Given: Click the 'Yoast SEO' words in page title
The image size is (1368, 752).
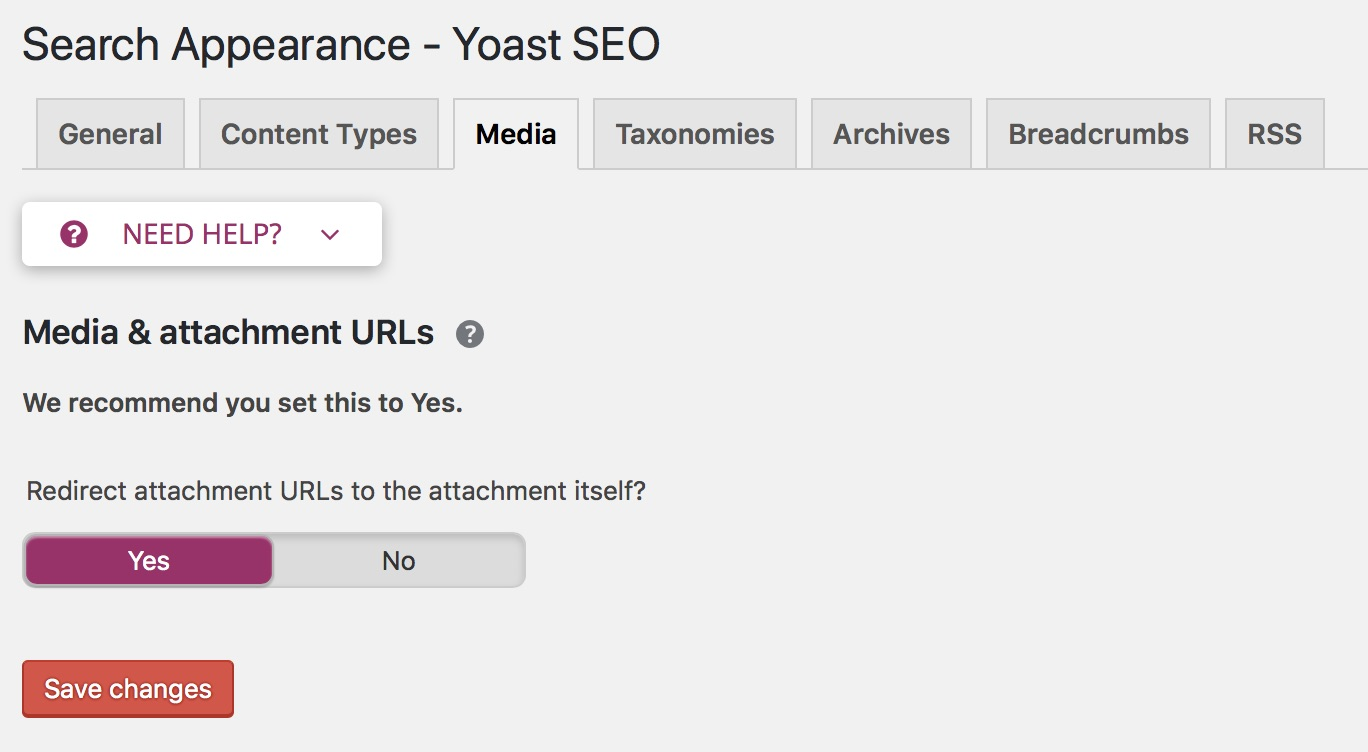Looking at the screenshot, I should coord(556,45).
